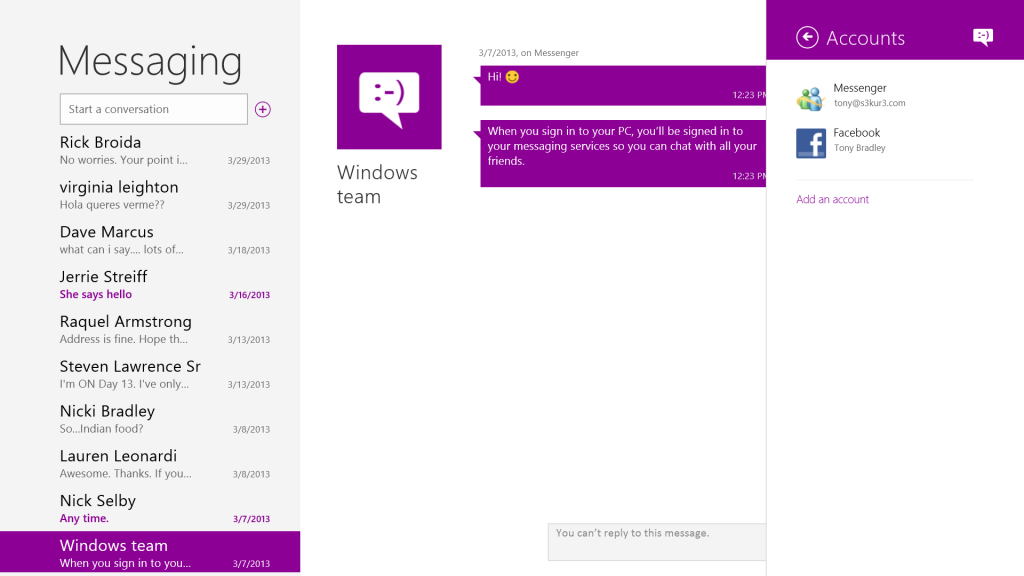The image size is (1024, 576).
Task: Click the Facebook account icon
Action: click(810, 143)
